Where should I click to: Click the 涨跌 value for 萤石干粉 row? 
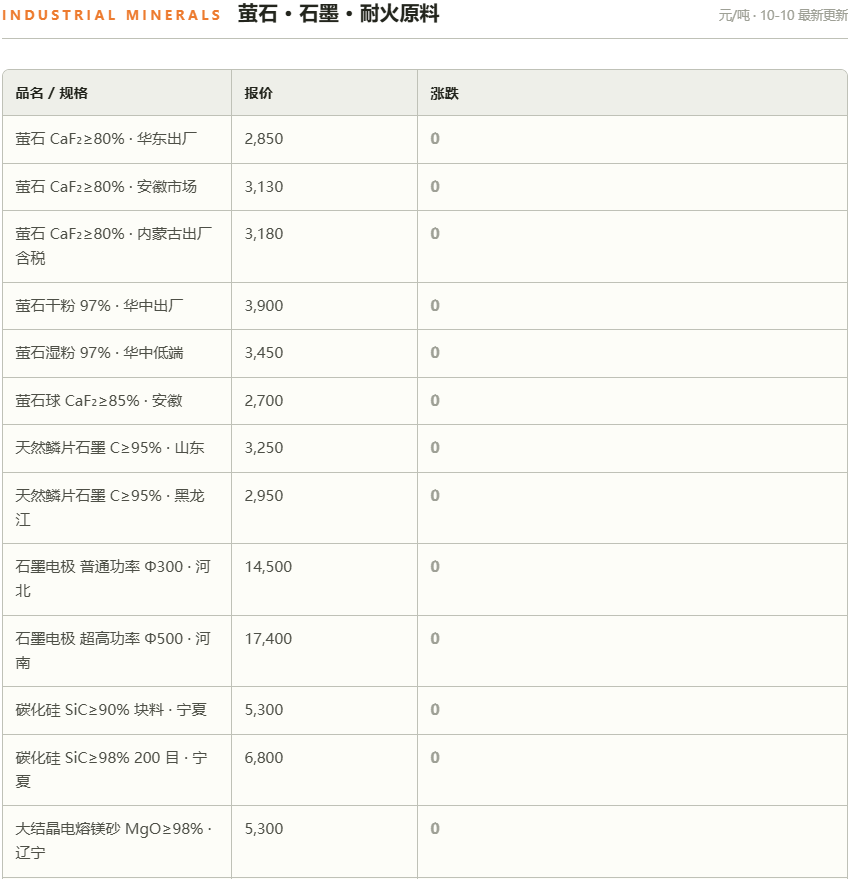coord(435,306)
